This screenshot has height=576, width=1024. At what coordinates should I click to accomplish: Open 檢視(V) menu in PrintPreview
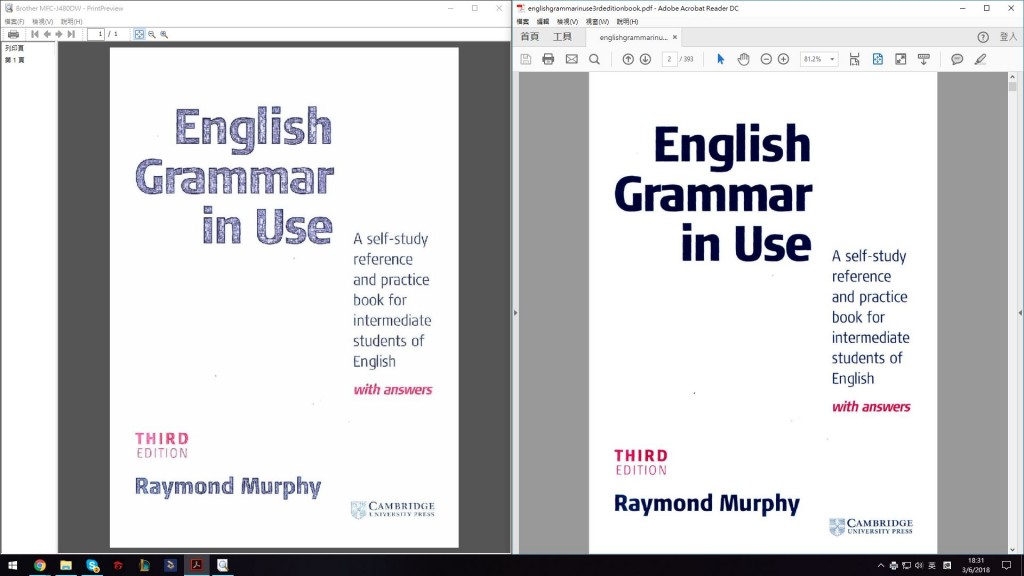click(42, 22)
